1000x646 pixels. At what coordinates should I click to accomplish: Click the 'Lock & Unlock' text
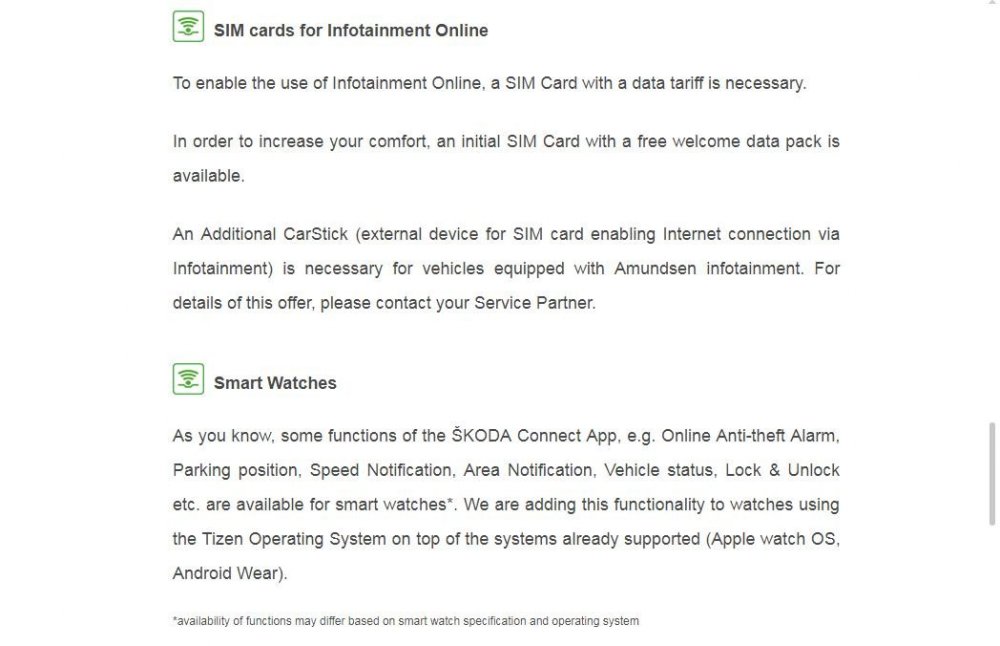783,471
